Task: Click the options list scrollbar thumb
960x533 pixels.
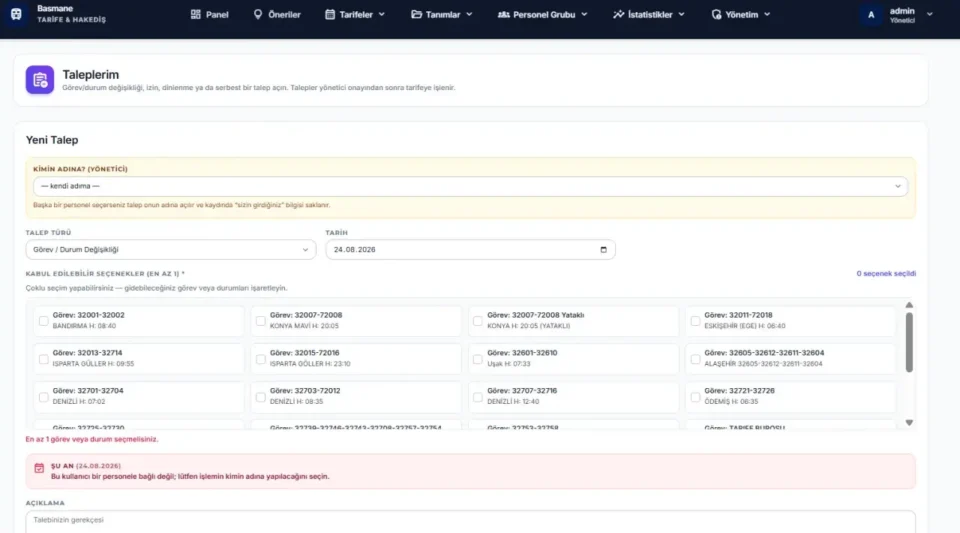Action: [909, 343]
